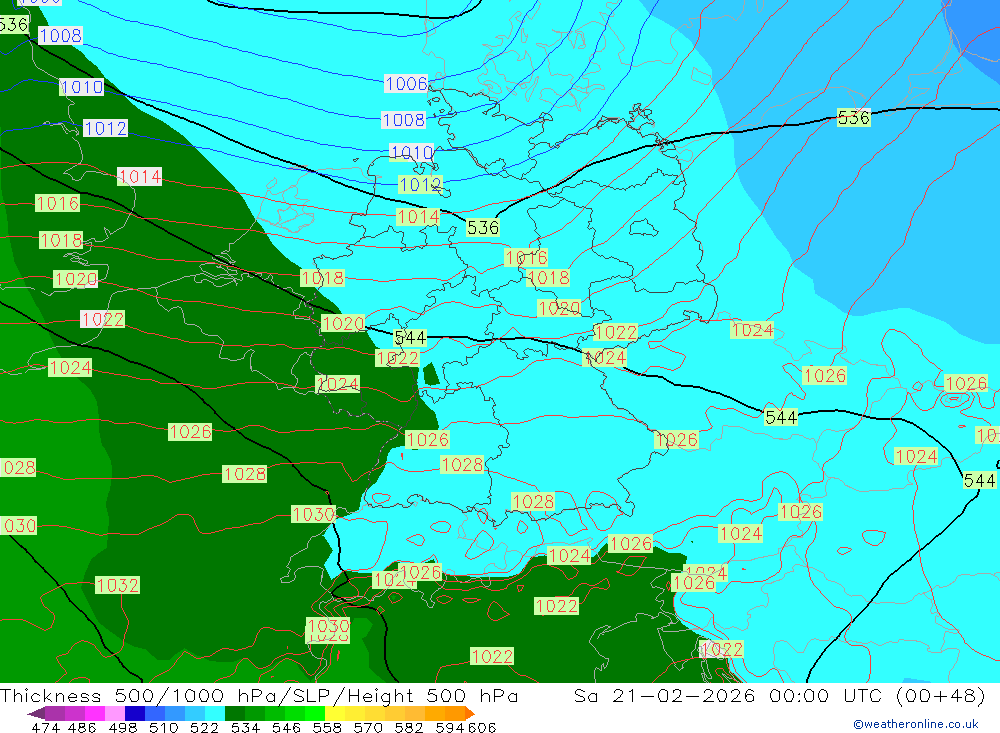Click the forecast date 'Sa 21-02-2026 00:00 UTC (00+48)'

coord(779,695)
